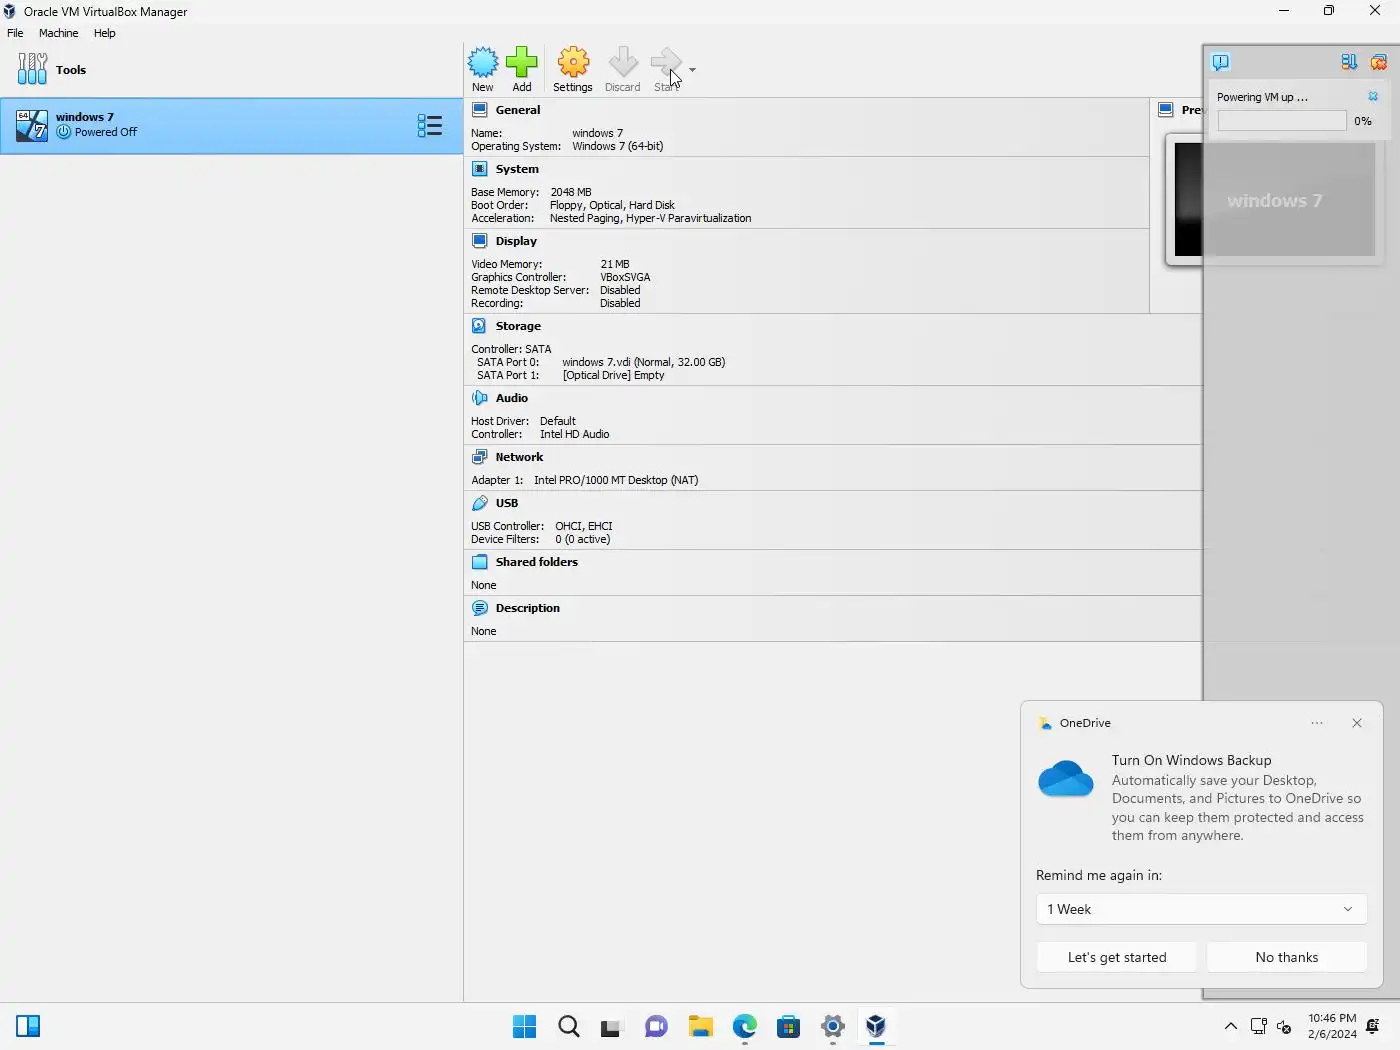Click the General section icon
1400x1050 pixels.
[480, 110]
